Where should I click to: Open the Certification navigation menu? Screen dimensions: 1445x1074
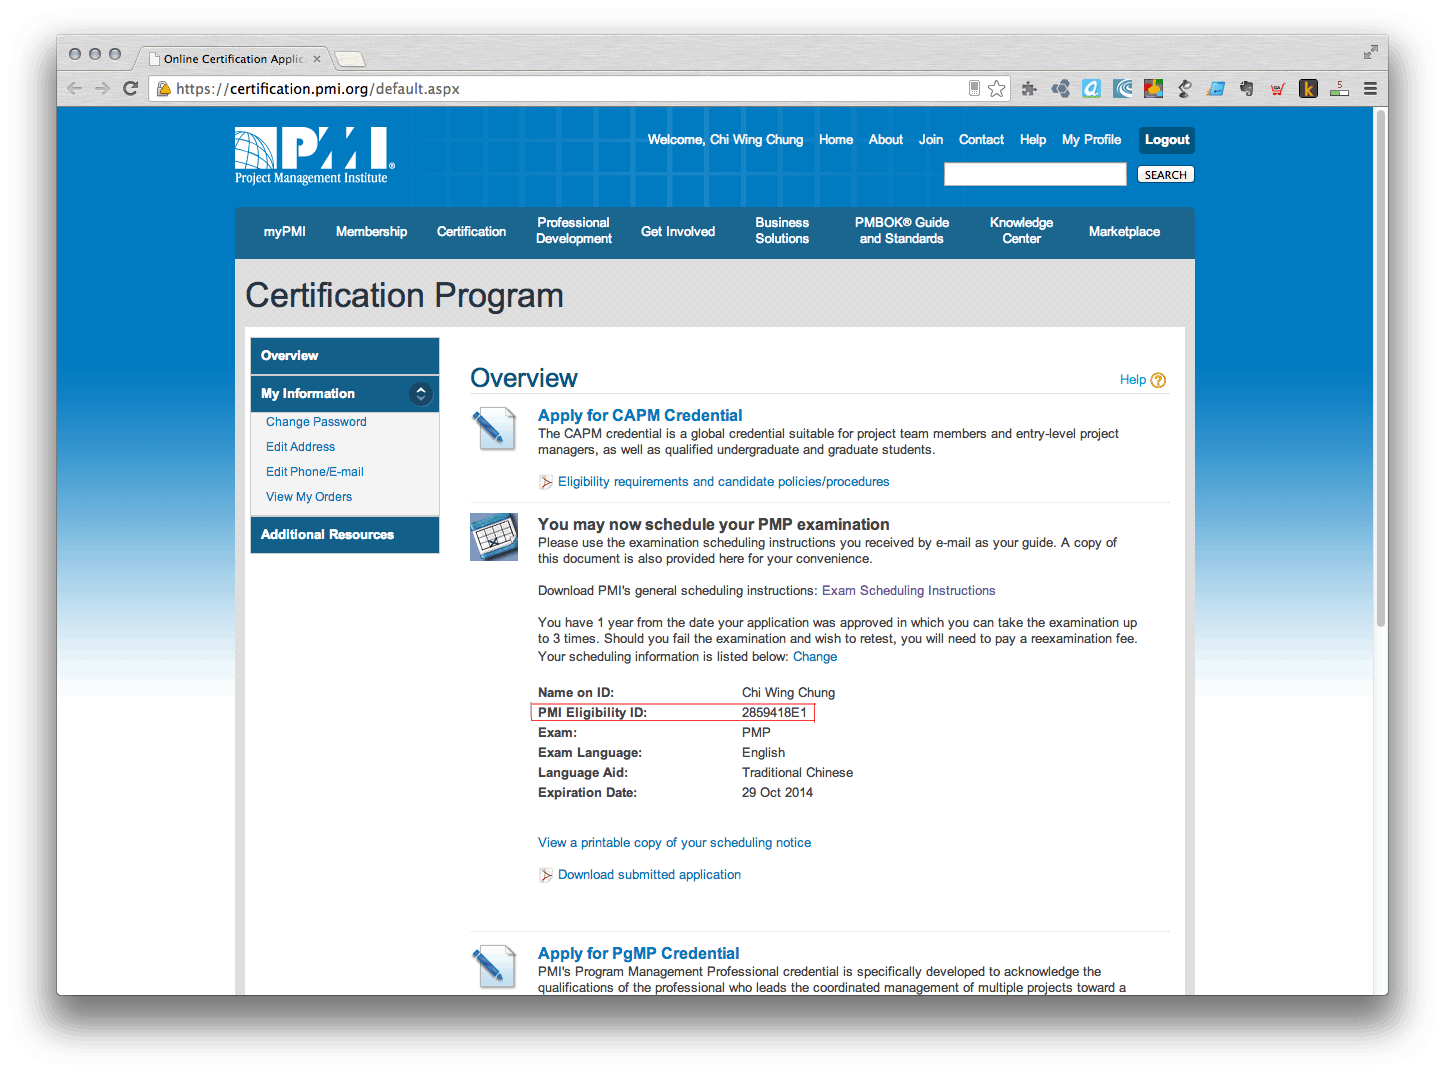[471, 231]
